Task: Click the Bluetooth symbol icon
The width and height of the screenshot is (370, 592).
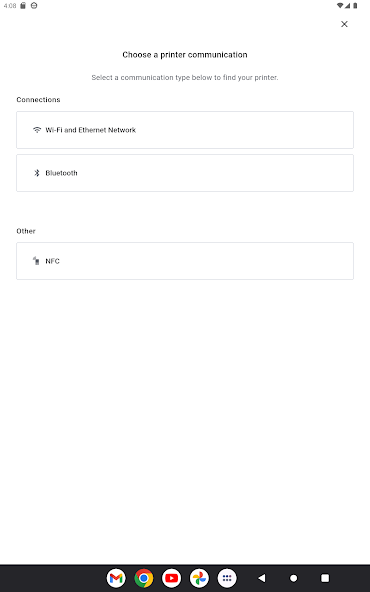Action: click(x=37, y=173)
